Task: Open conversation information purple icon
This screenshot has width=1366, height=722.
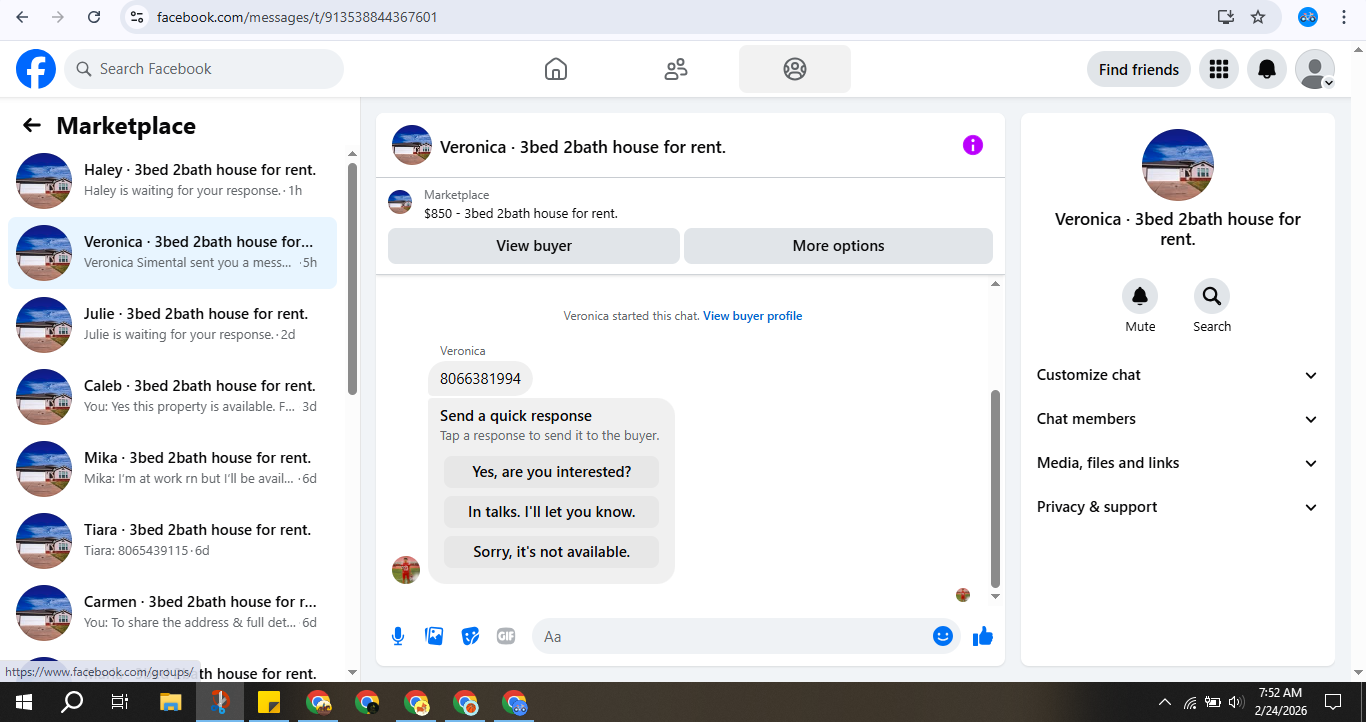Action: pyautogui.click(x=973, y=145)
